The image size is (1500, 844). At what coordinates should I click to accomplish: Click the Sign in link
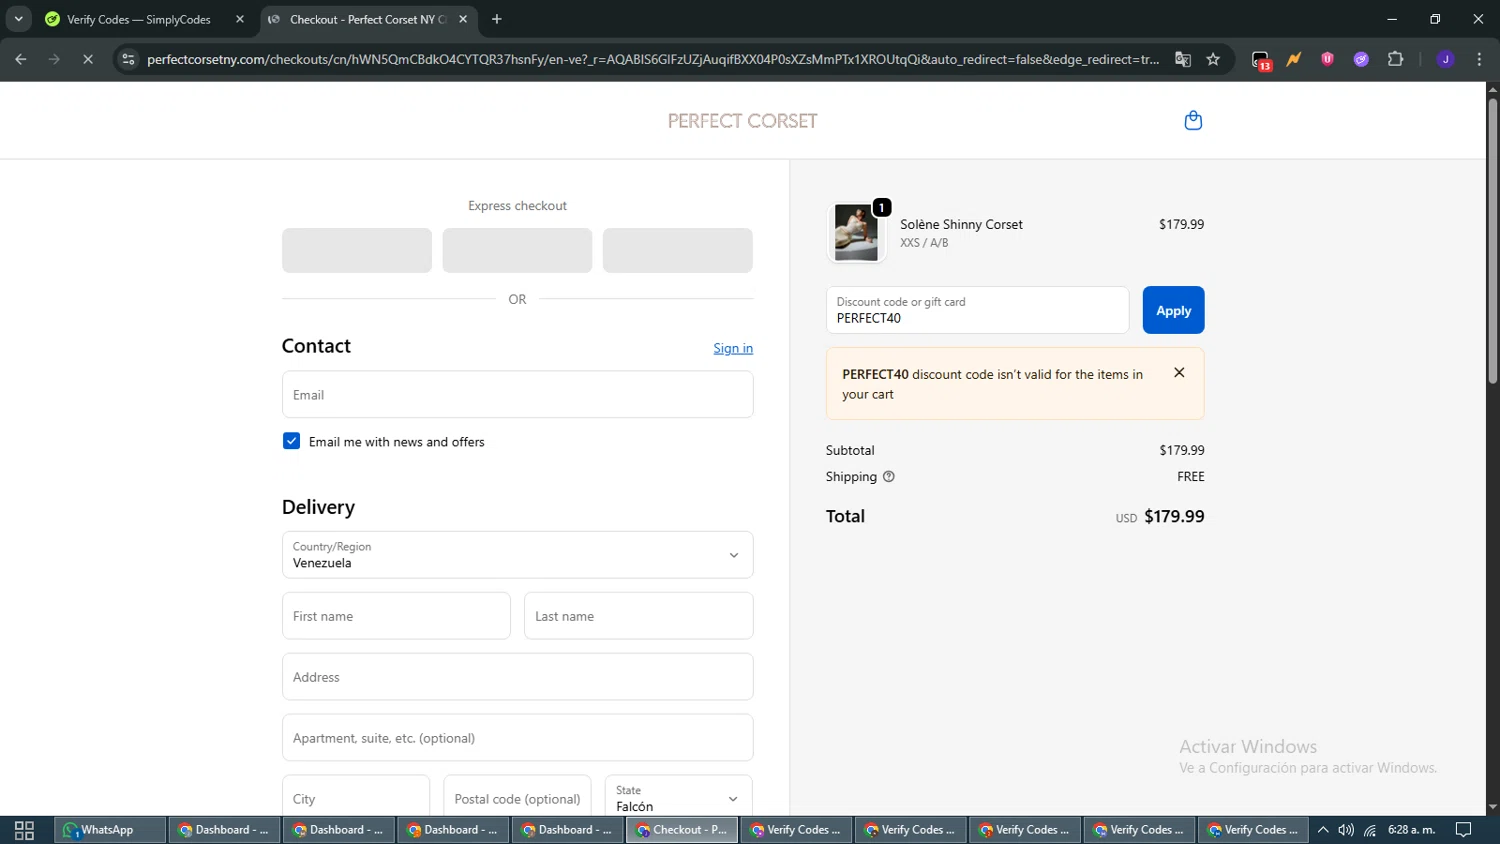click(733, 348)
